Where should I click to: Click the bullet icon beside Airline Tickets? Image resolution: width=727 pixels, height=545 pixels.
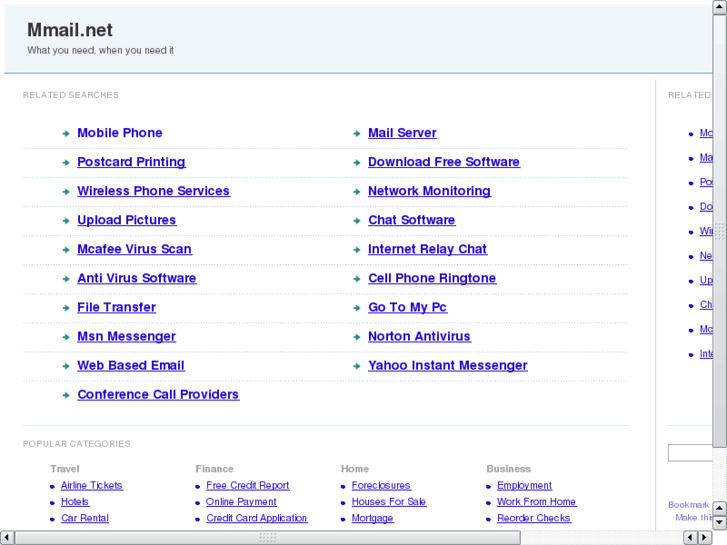pos(52,486)
